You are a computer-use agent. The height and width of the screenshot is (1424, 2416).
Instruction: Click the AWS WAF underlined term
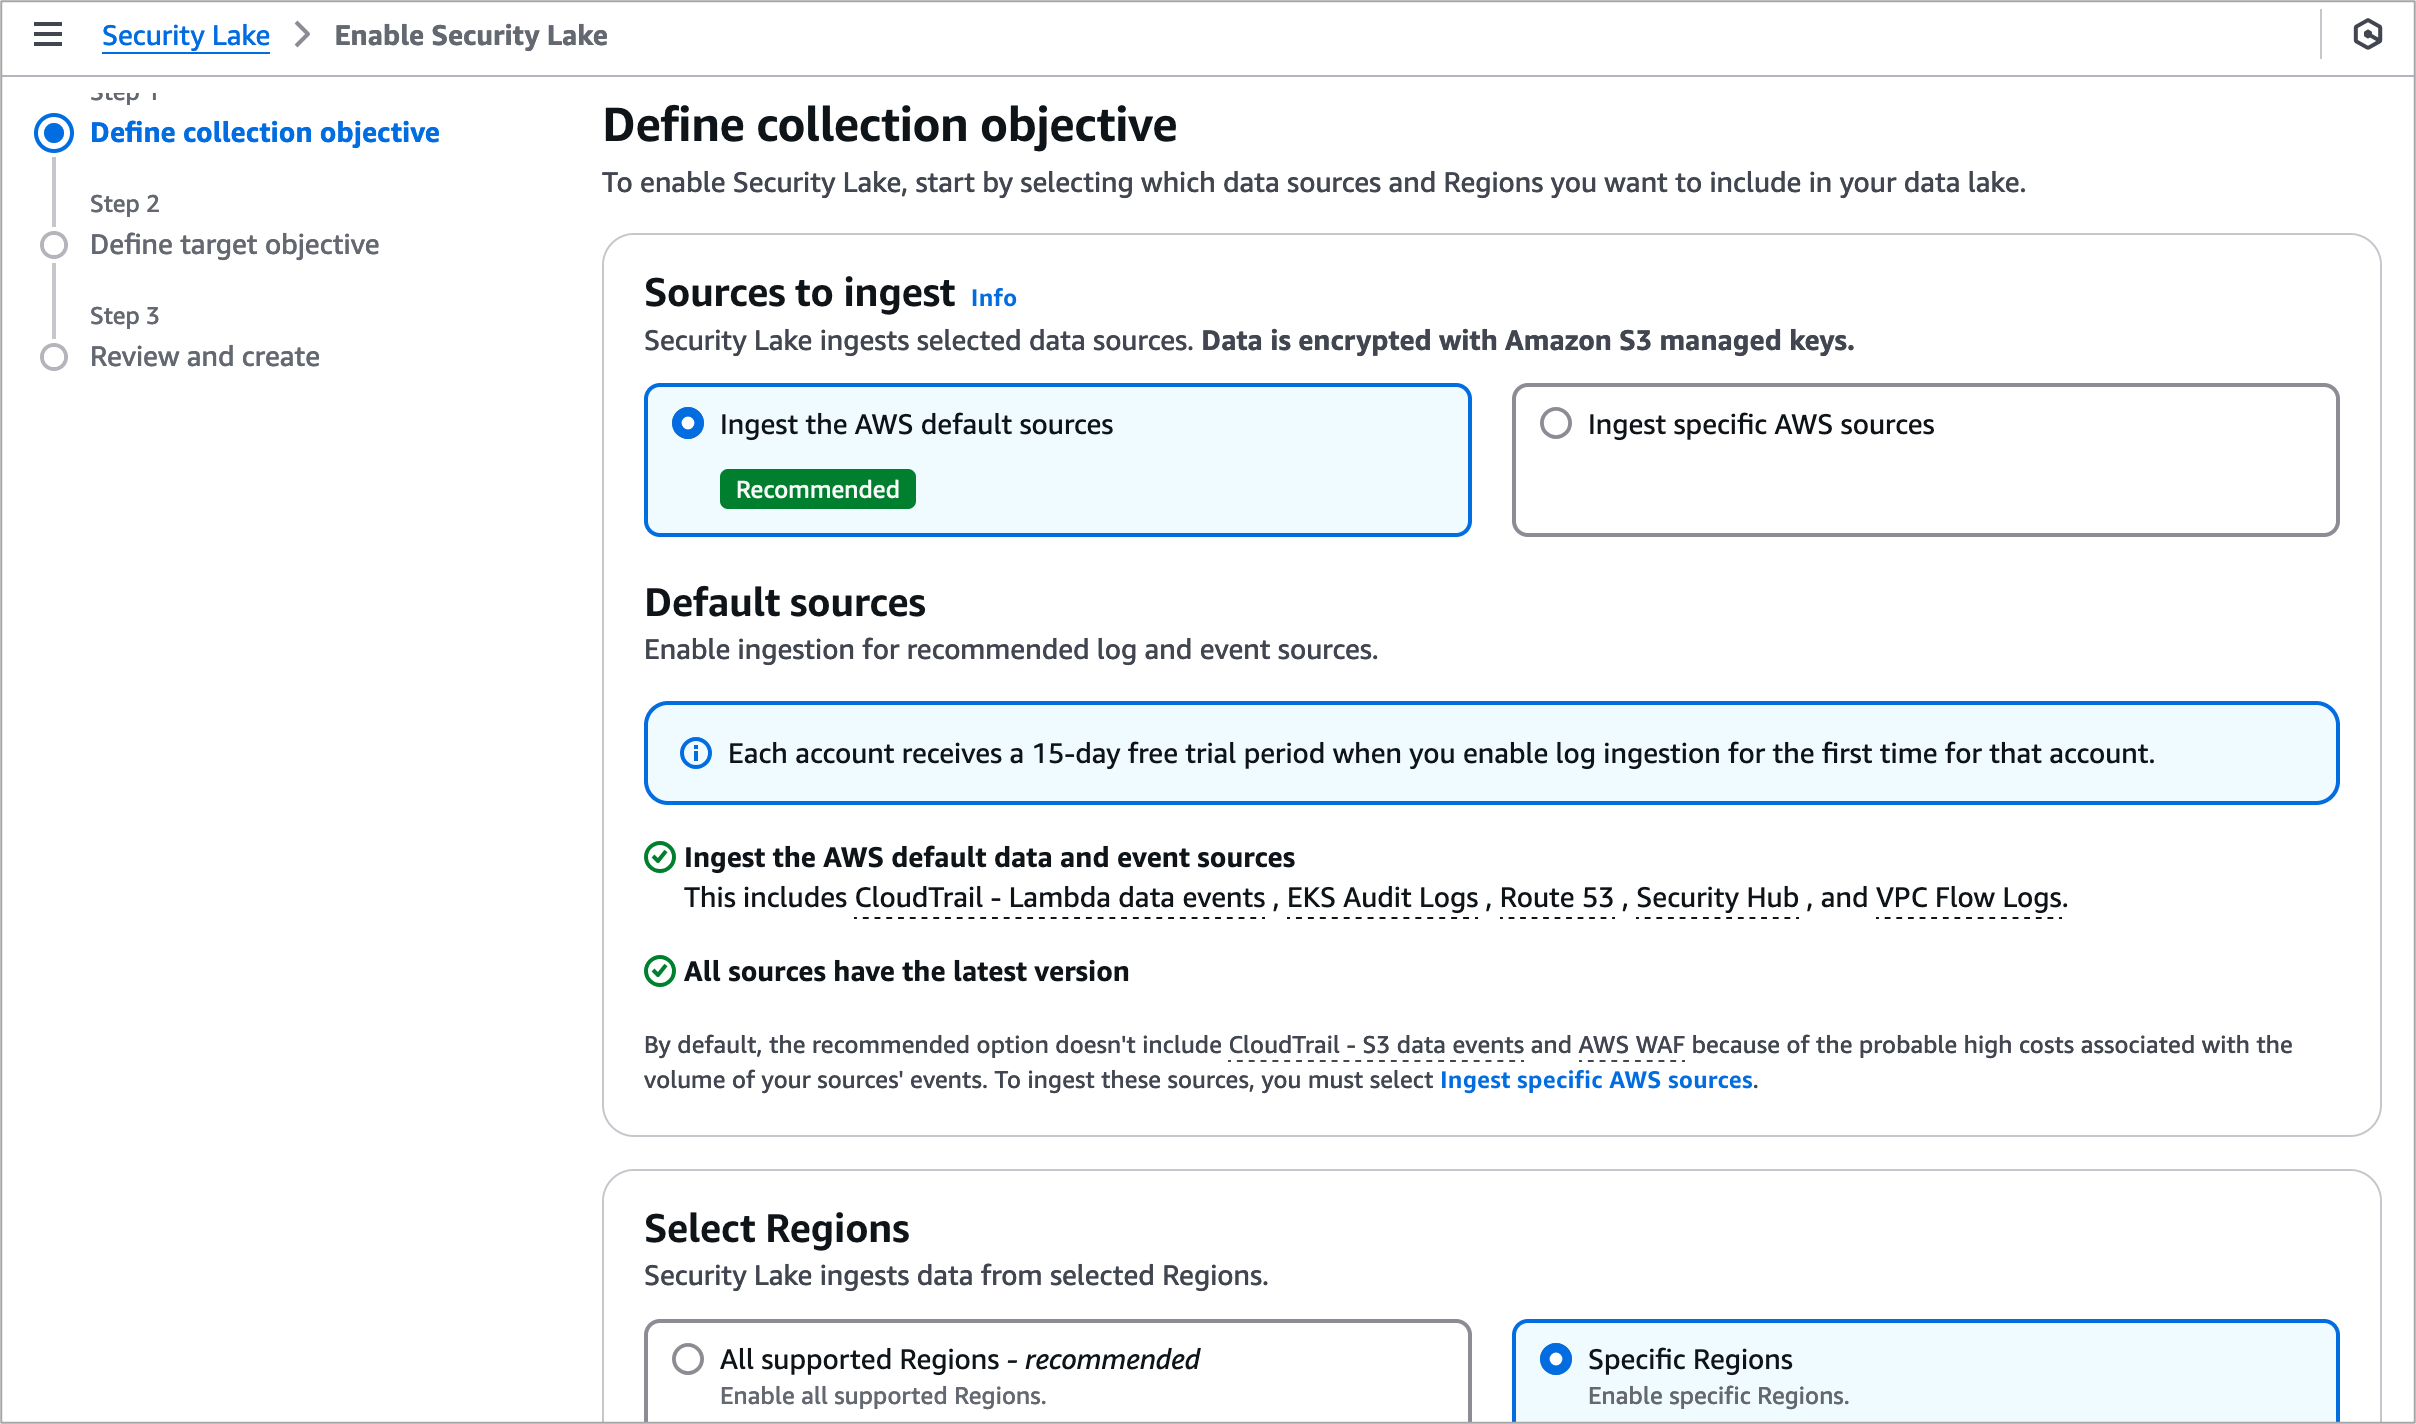(1631, 1045)
